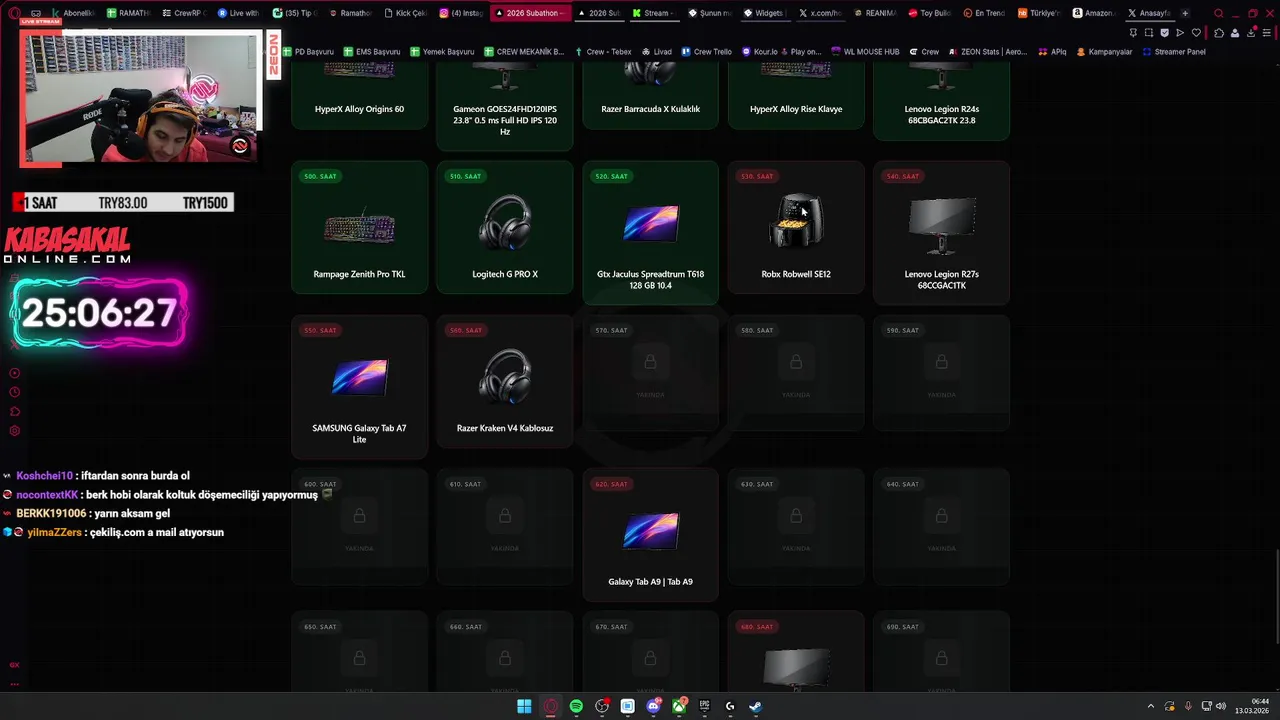Click HyperX Alloy Rise Klavye label
The image size is (1280, 720).
796,109
